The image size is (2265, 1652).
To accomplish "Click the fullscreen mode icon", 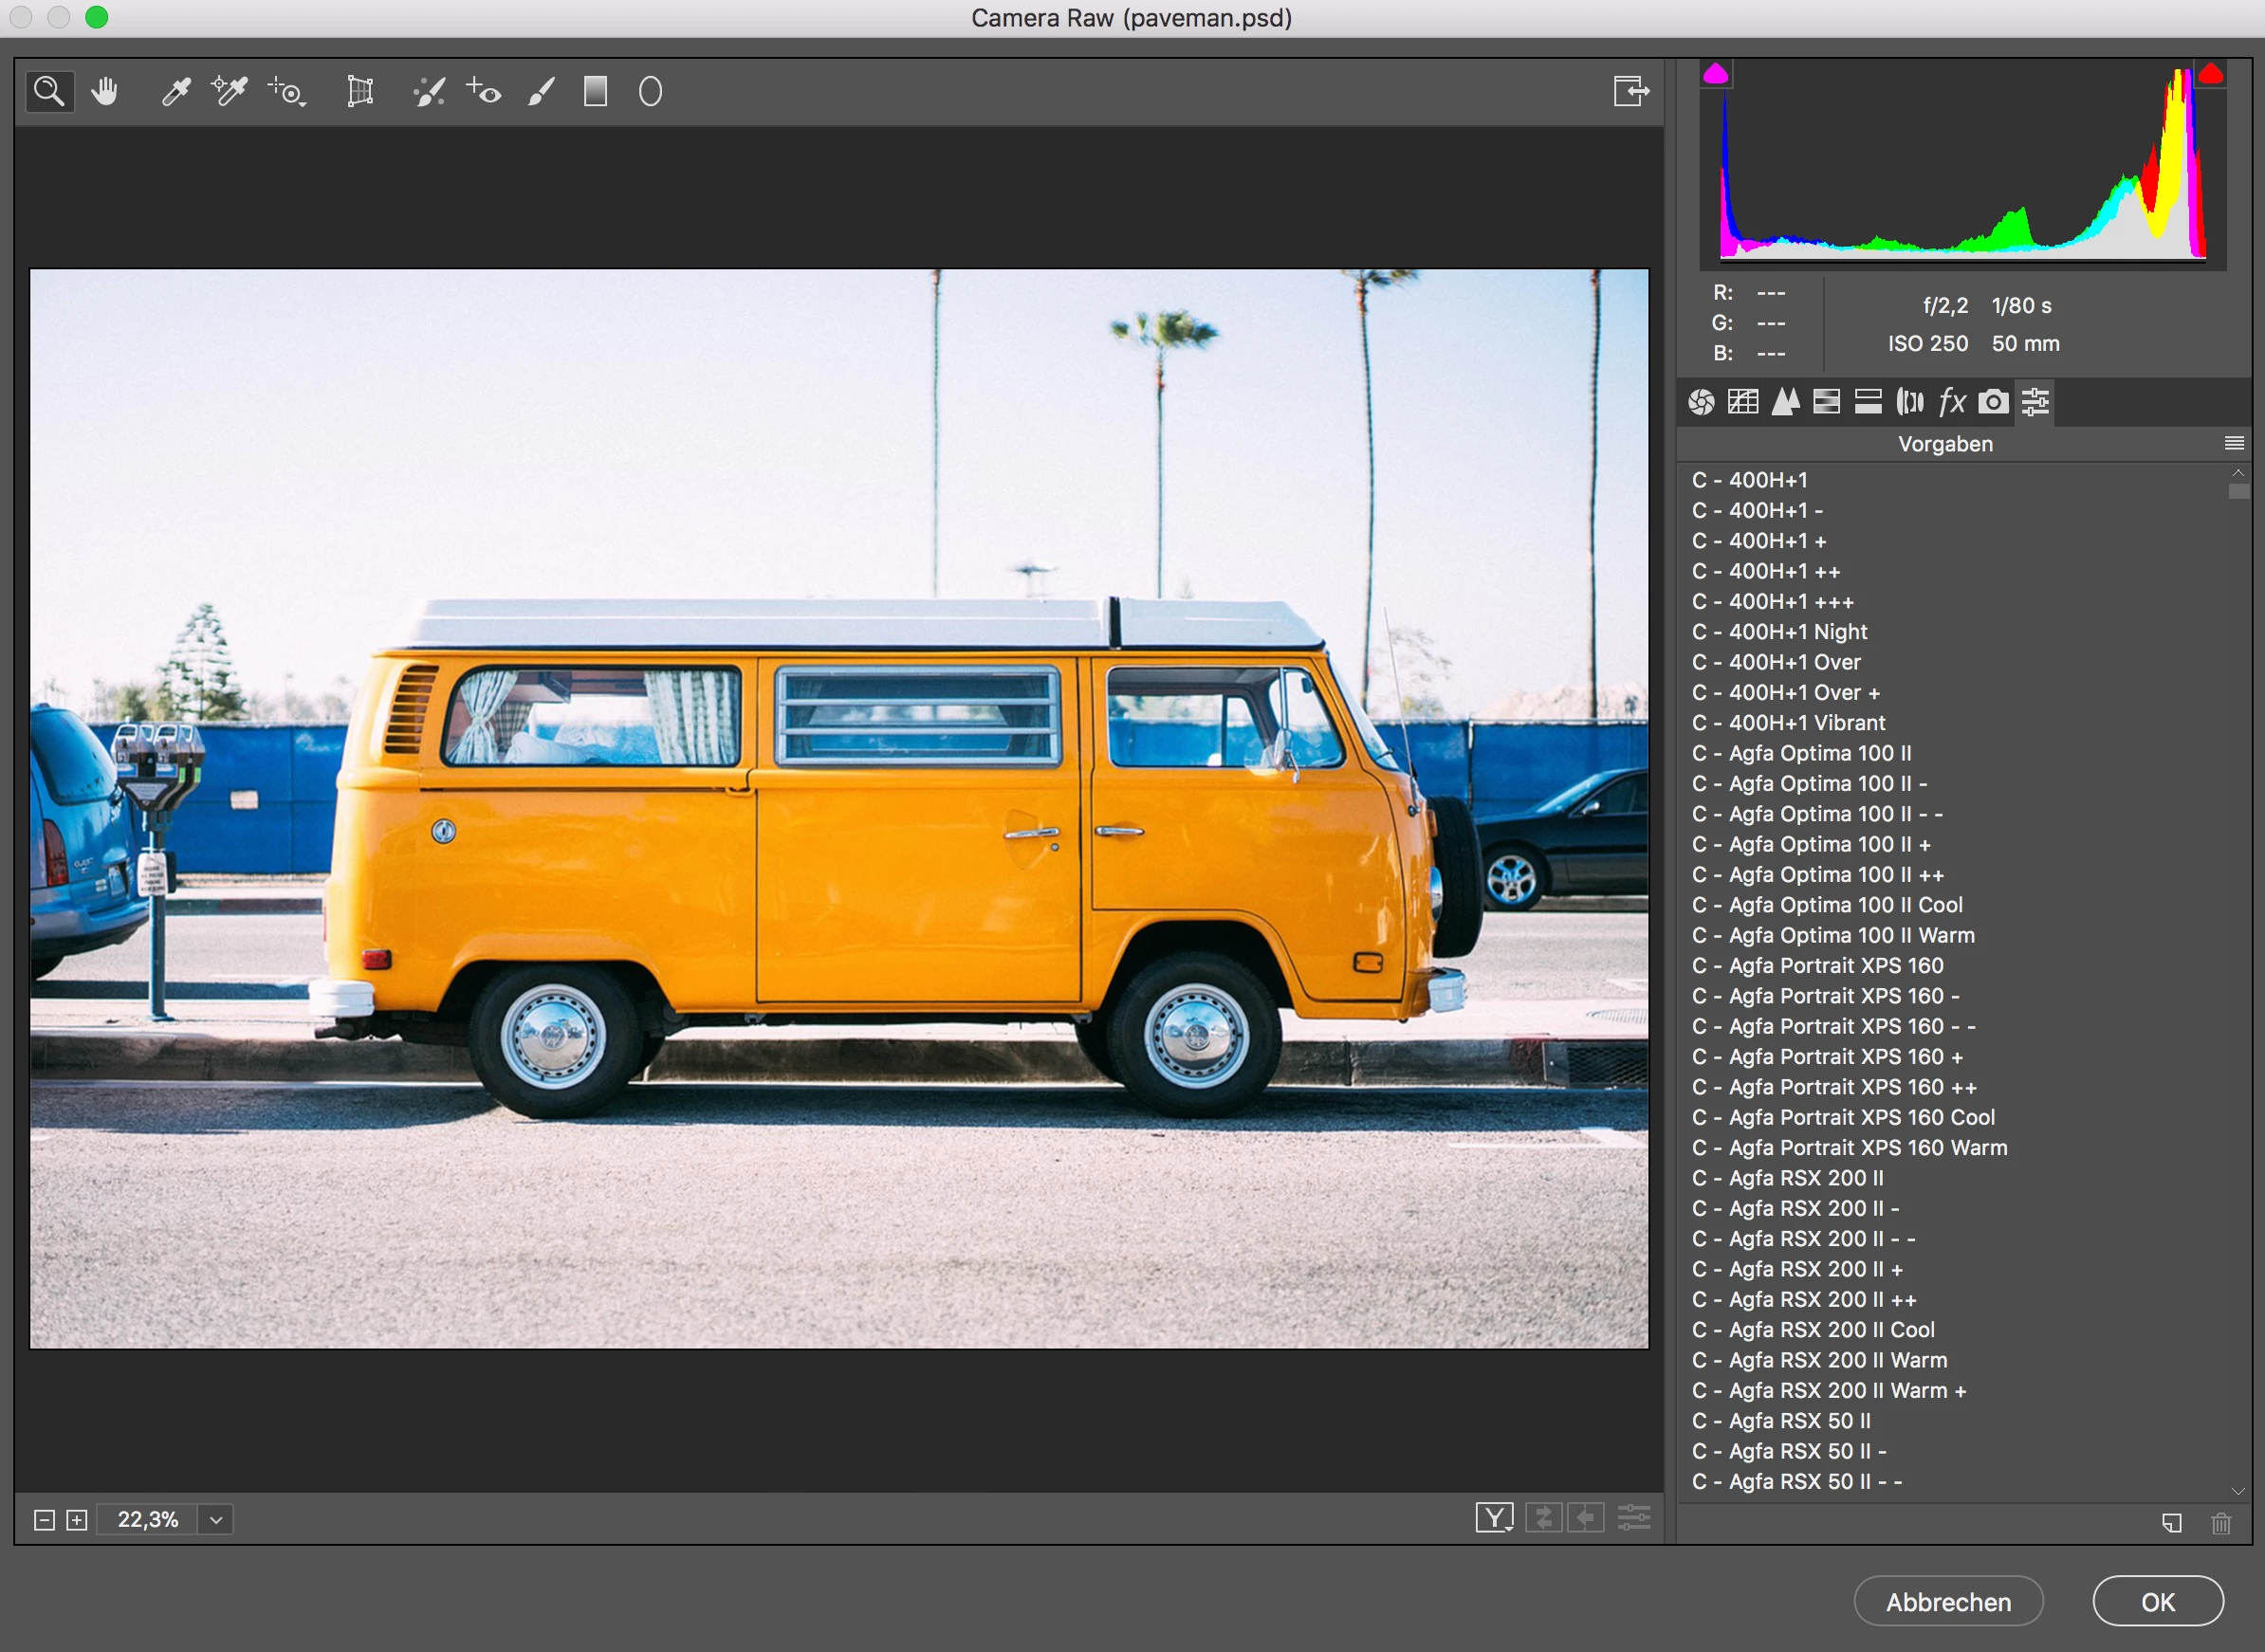I will (x=1630, y=92).
